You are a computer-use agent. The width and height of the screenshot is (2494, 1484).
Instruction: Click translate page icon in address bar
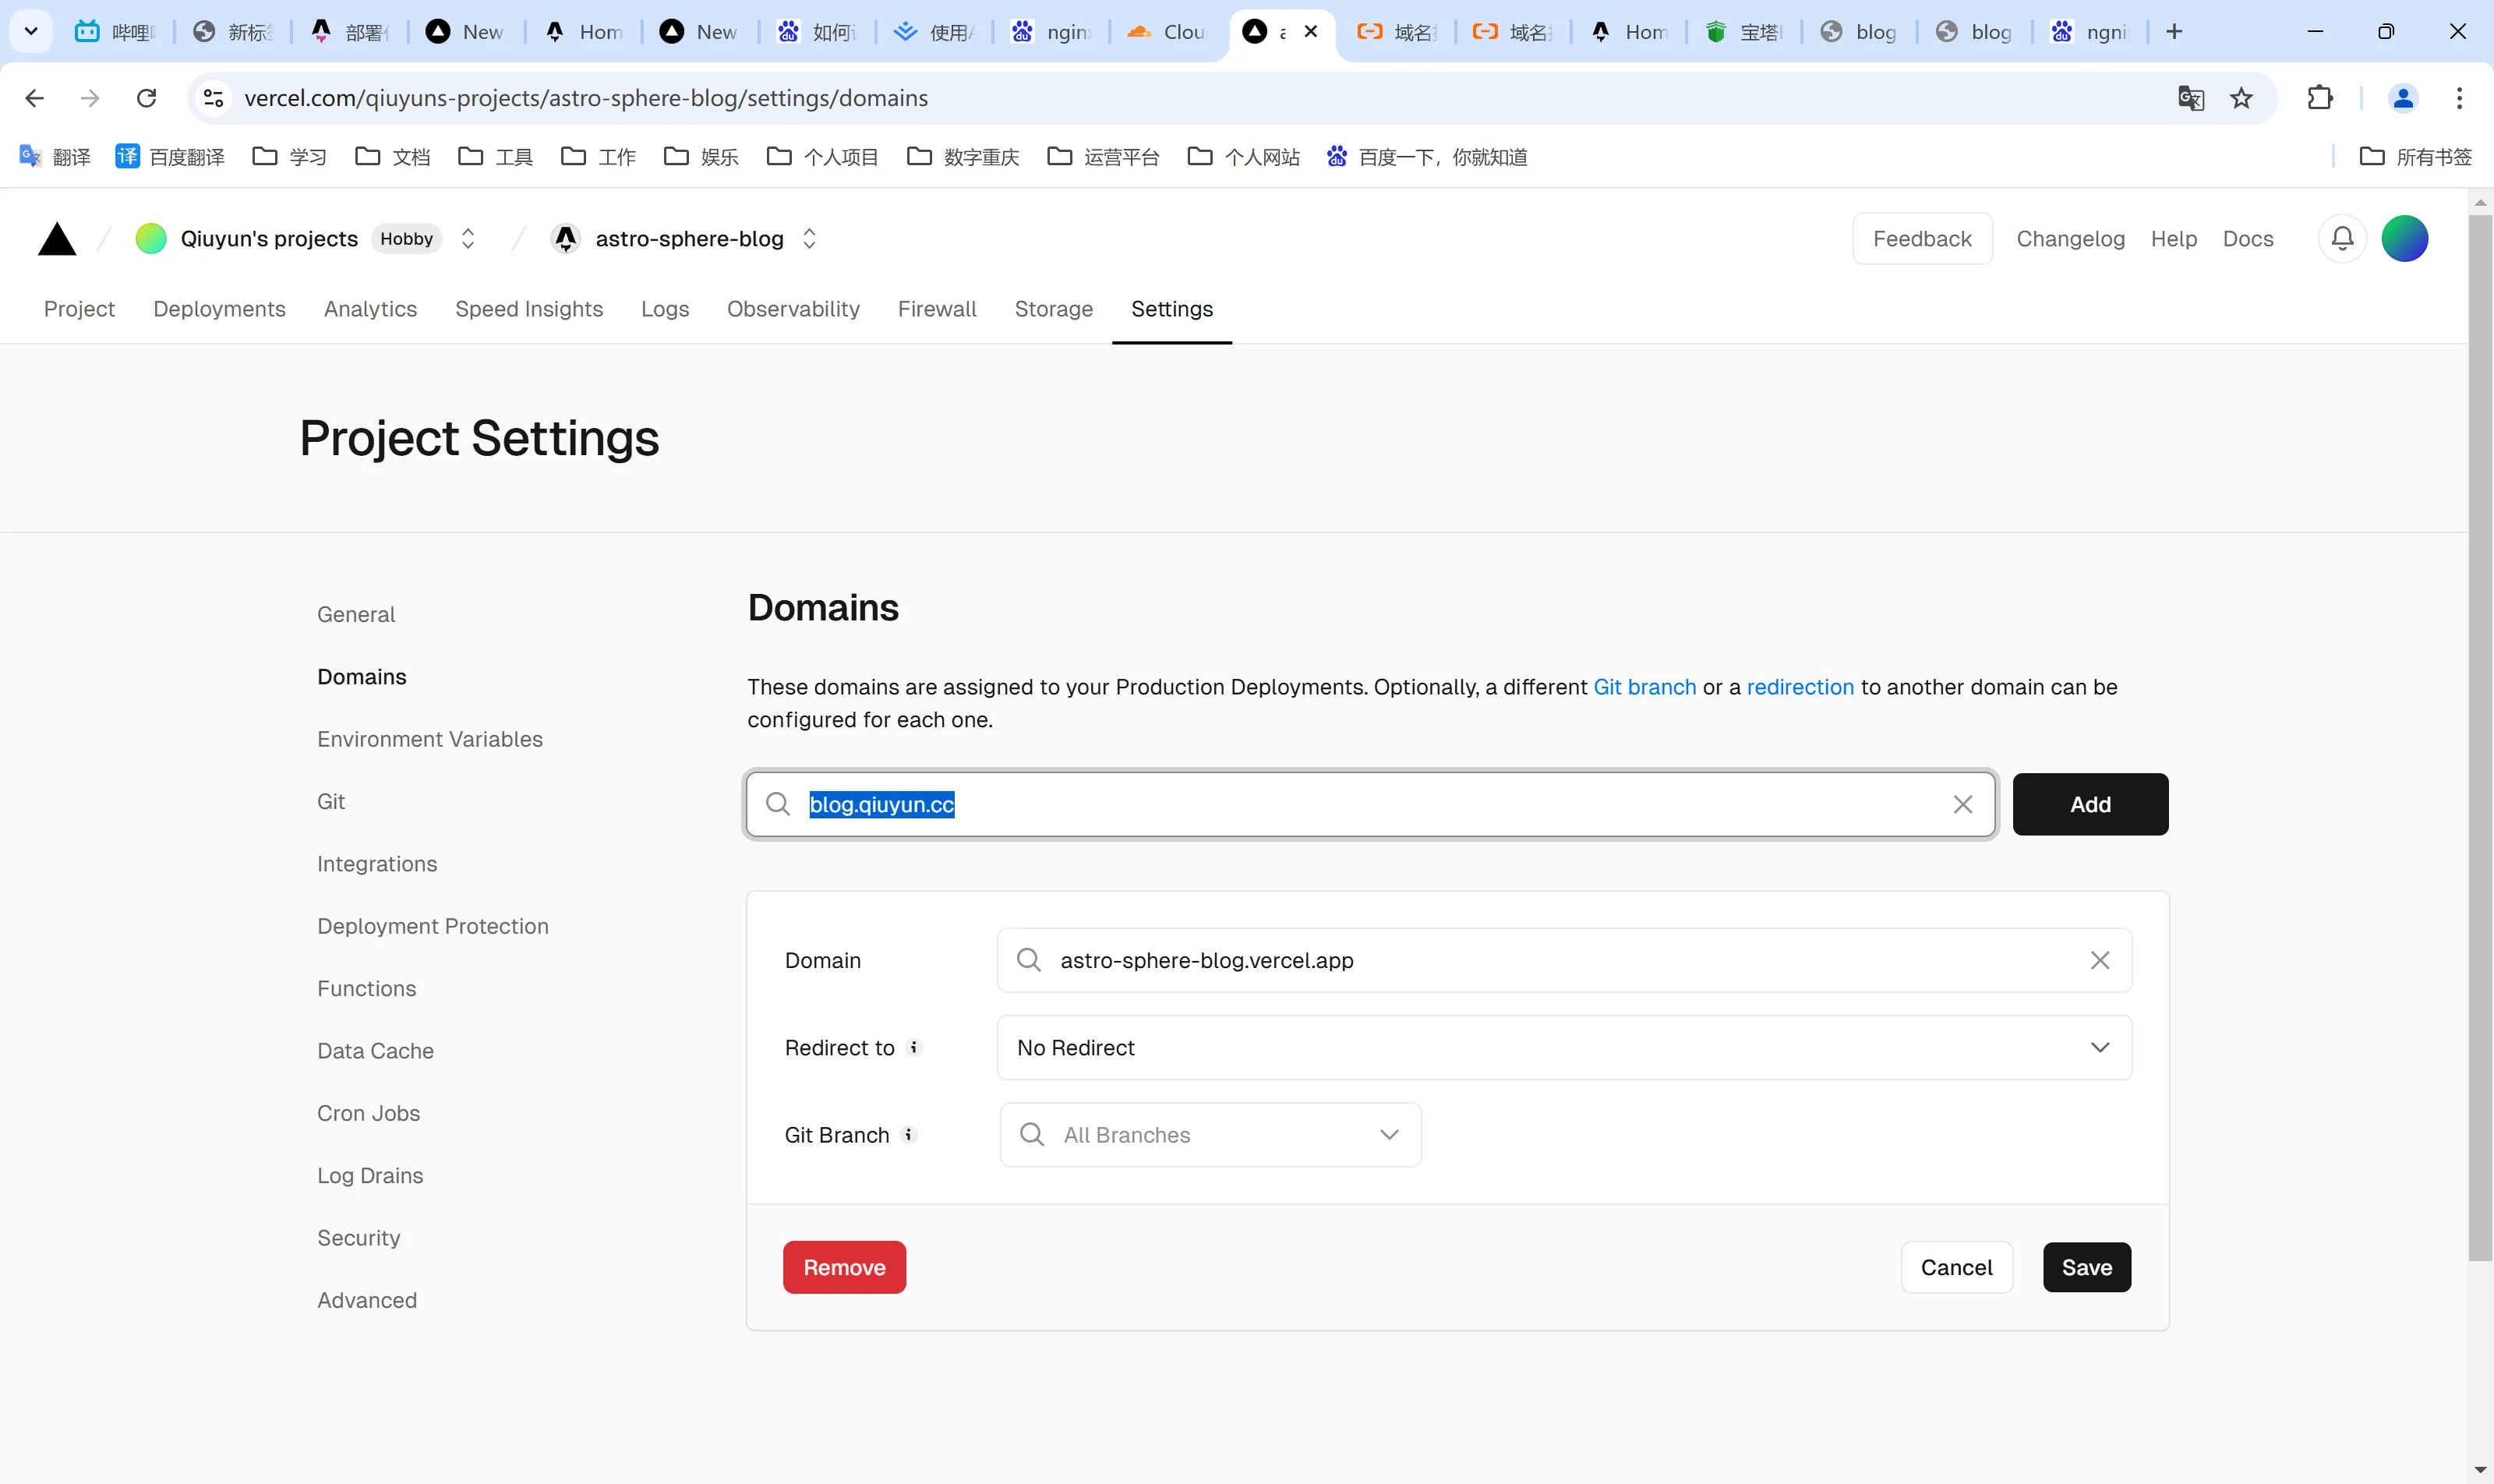[x=2191, y=98]
